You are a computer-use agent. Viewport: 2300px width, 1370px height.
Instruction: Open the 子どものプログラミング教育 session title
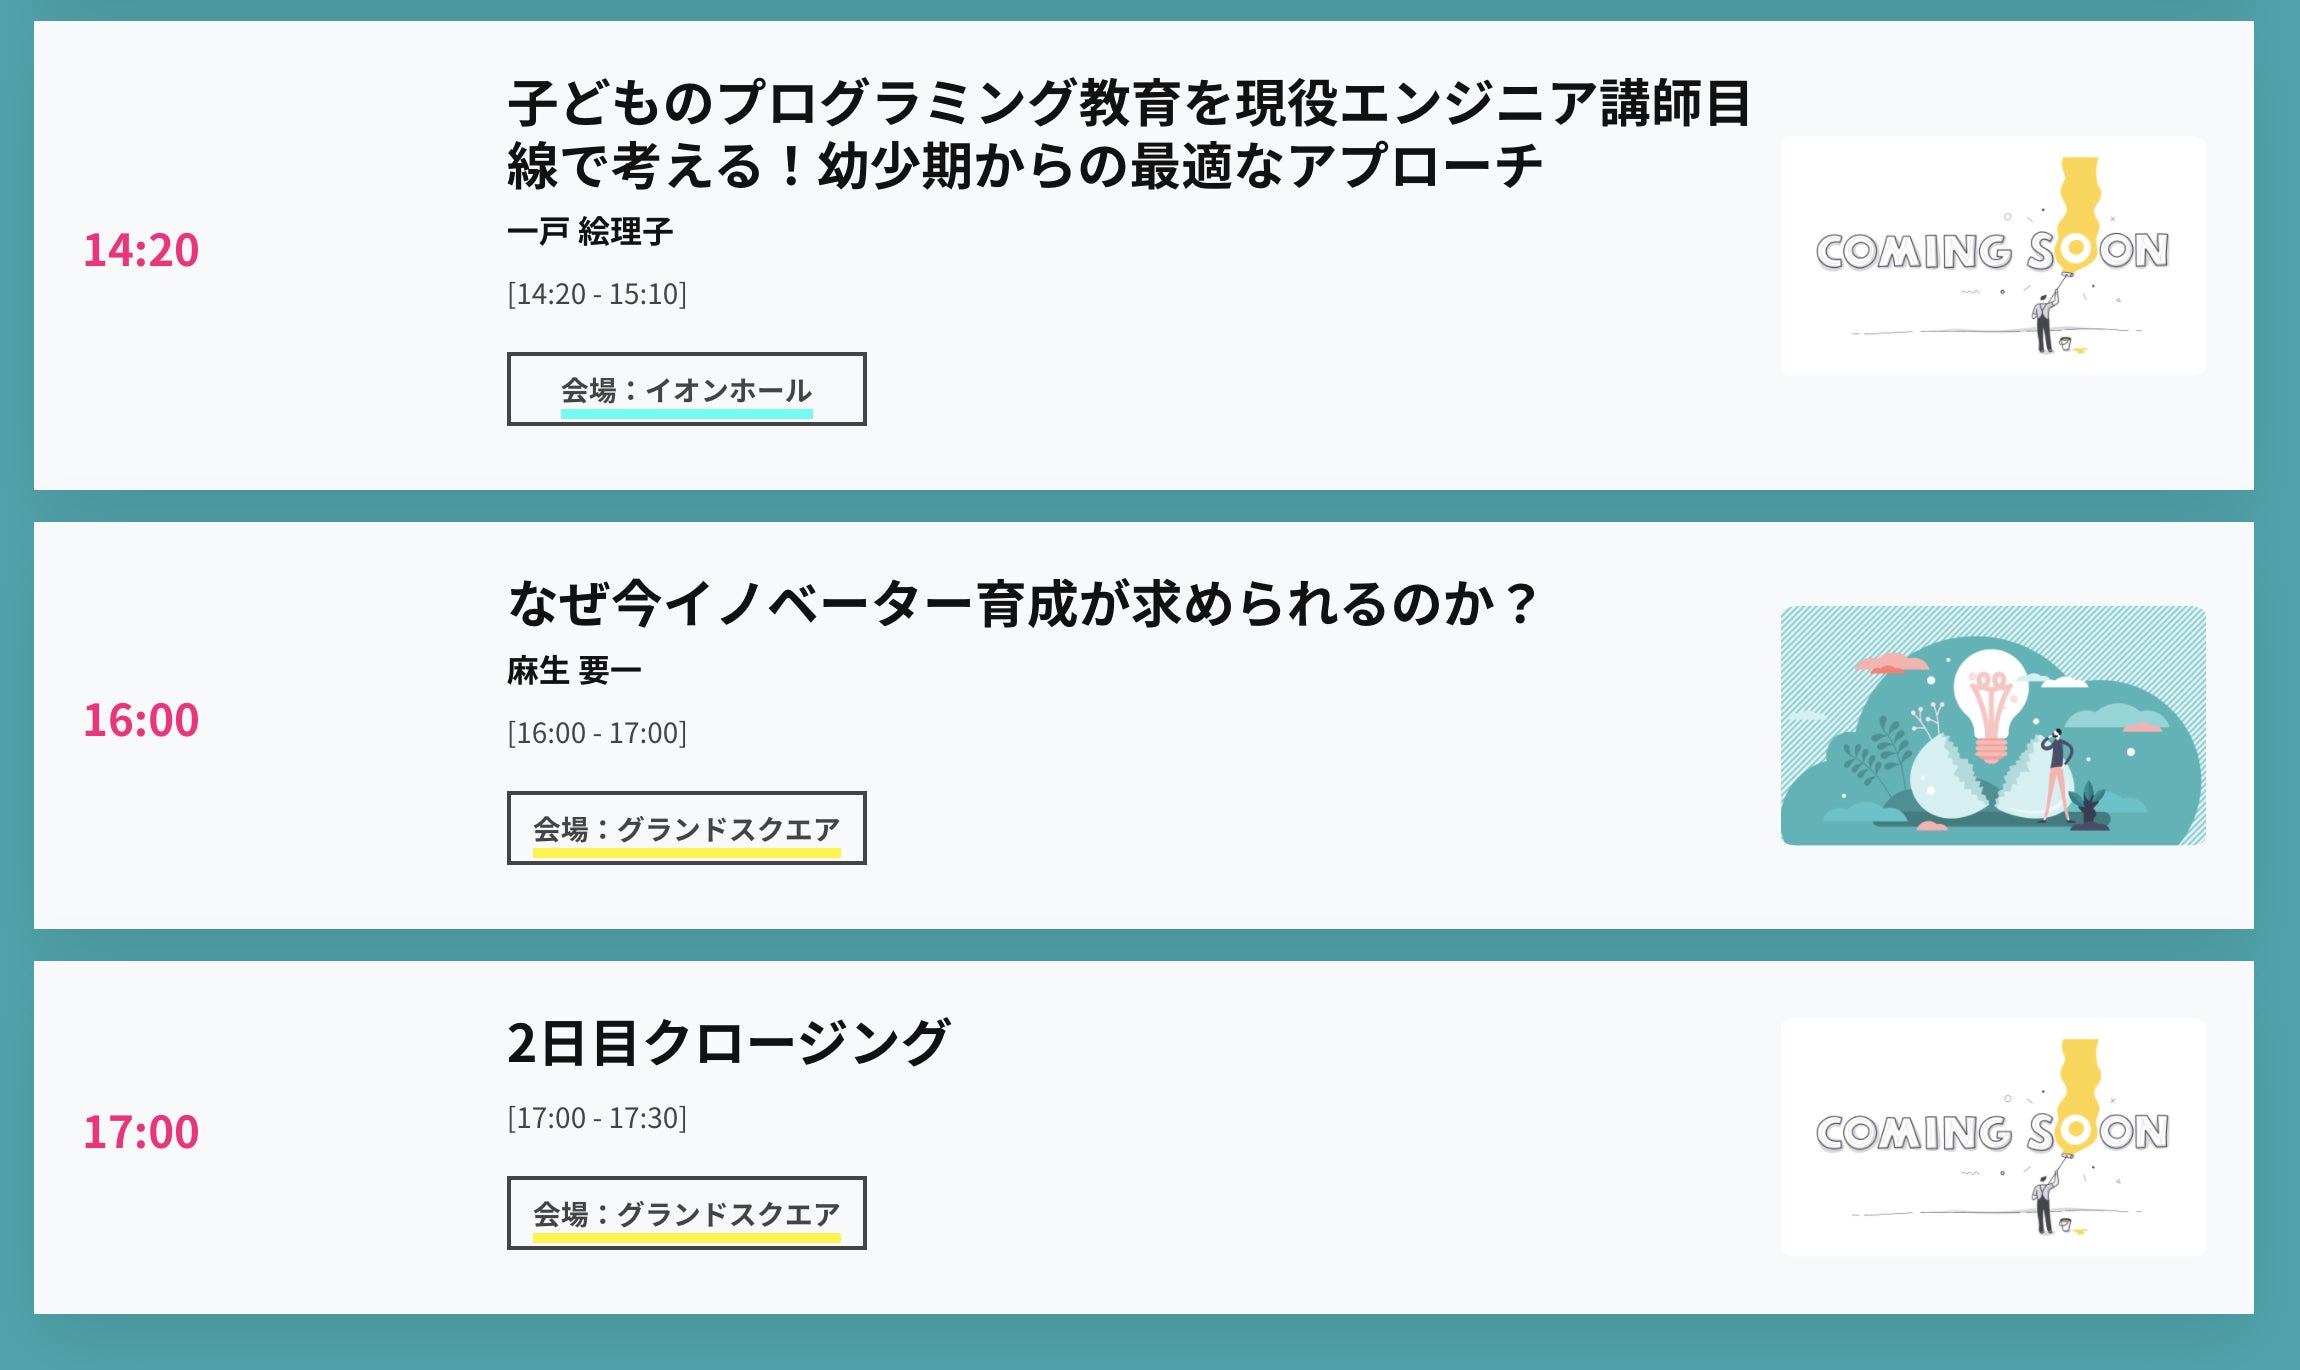pyautogui.click(x=1128, y=134)
